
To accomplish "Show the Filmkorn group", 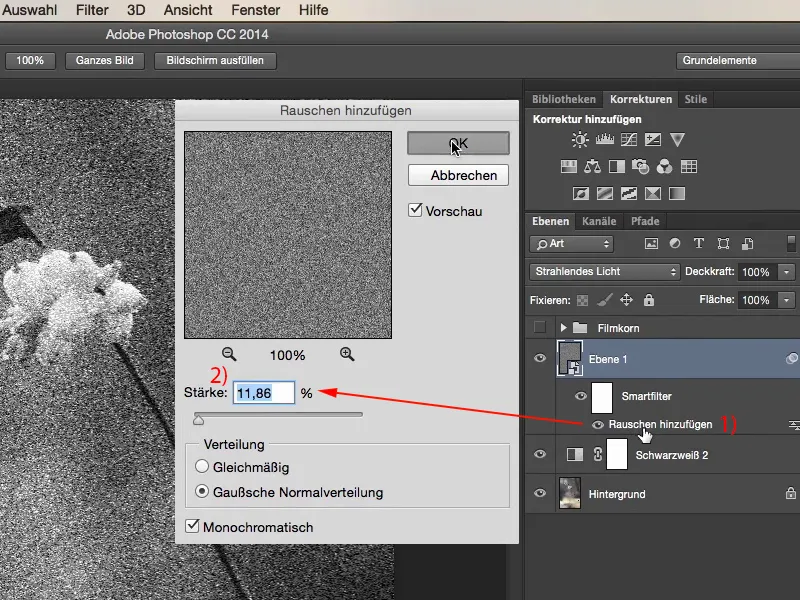I will pyautogui.click(x=540, y=328).
